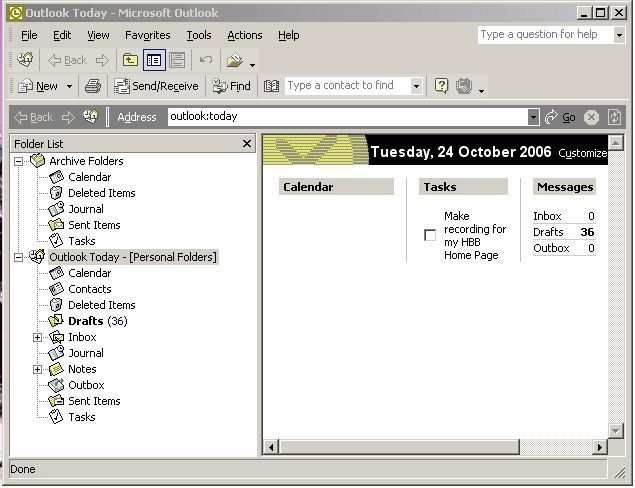Click the Type a question for help box
Viewport: 635px width, 488px height.
pos(545,34)
